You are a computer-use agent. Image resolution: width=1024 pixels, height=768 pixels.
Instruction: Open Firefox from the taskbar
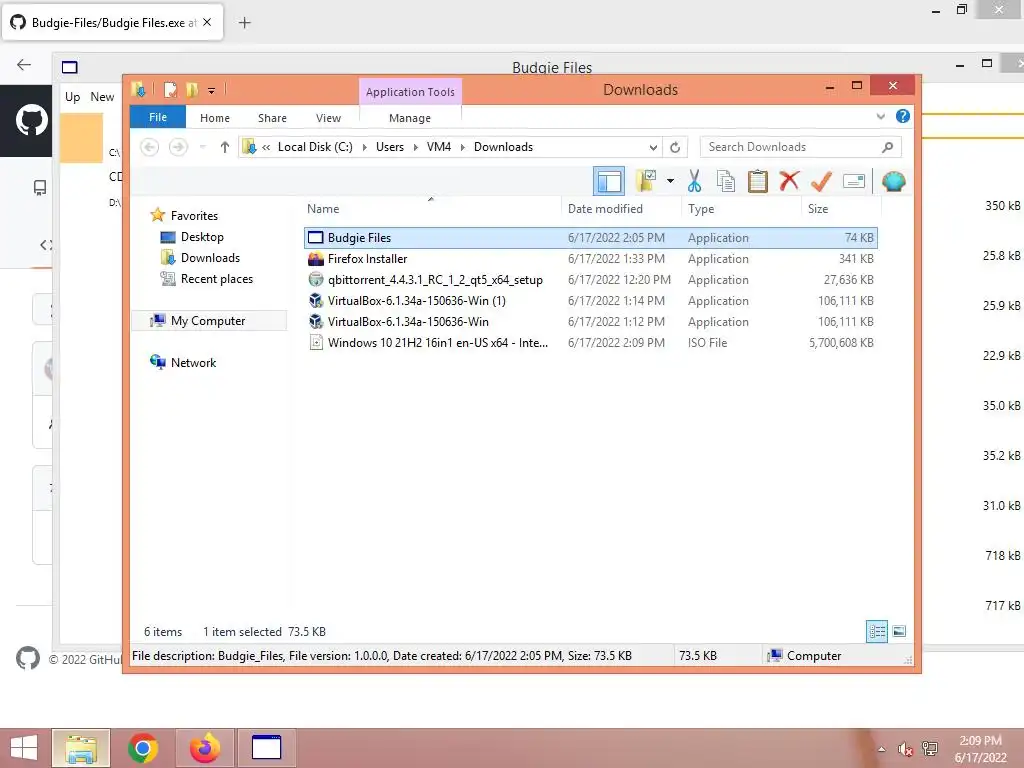click(204, 748)
